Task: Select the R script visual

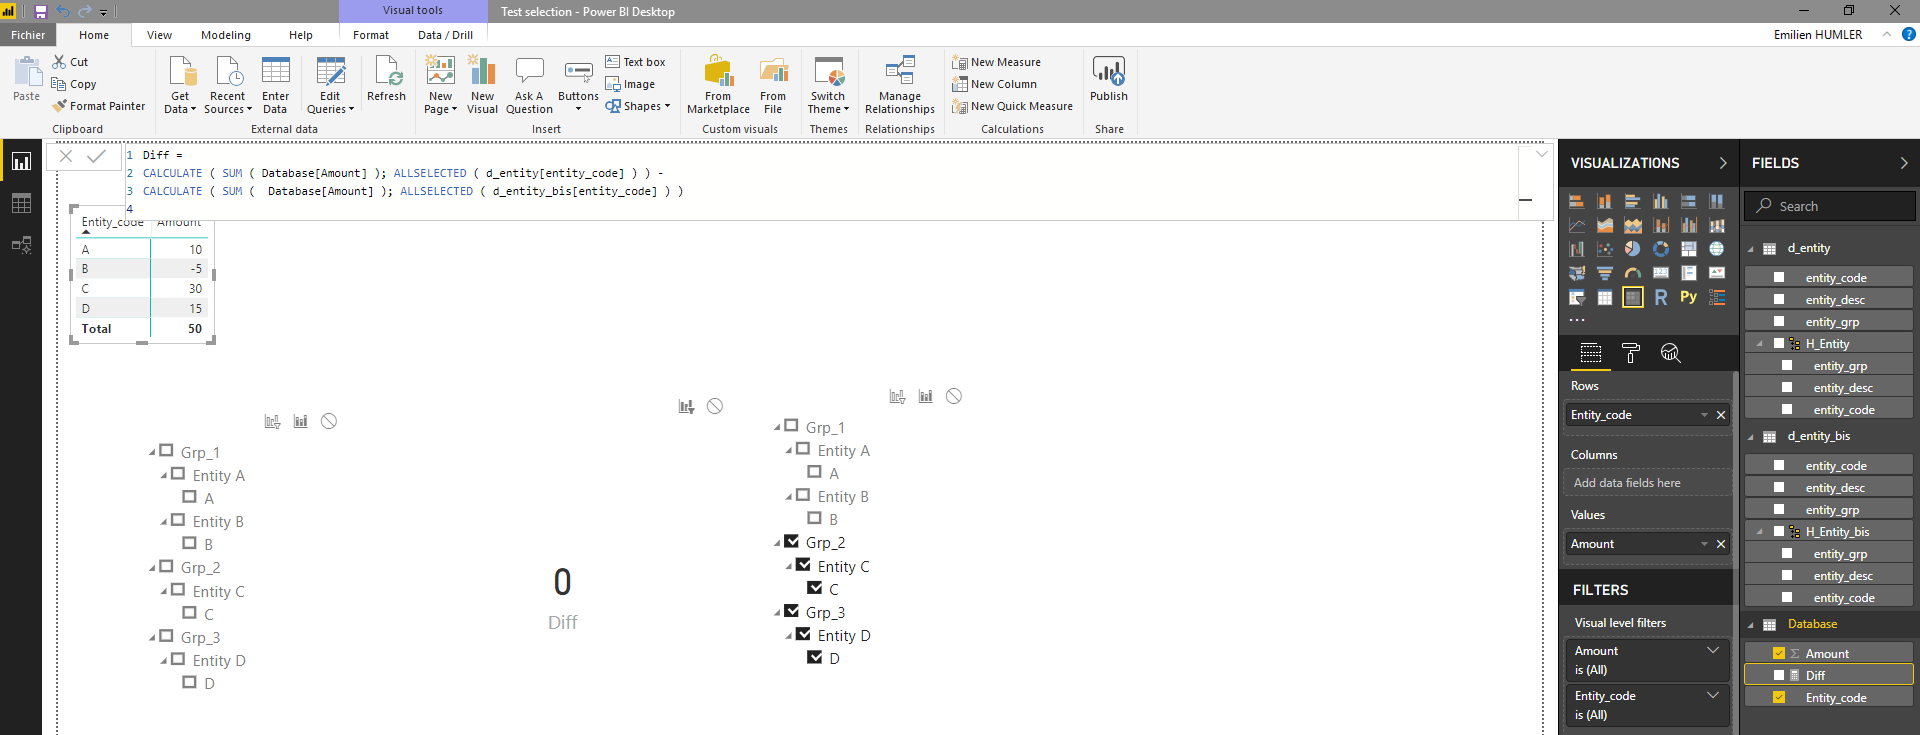Action: coord(1660,297)
